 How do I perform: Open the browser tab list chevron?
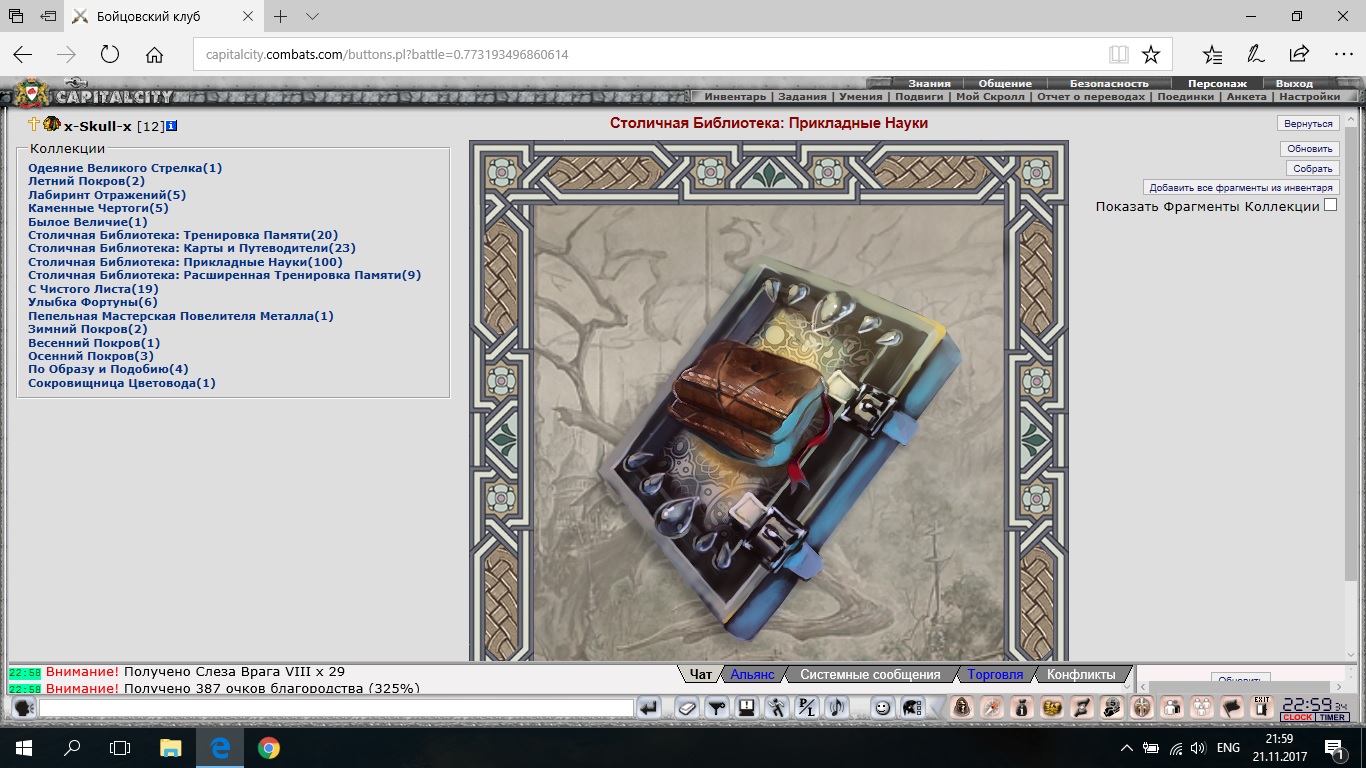click(312, 17)
